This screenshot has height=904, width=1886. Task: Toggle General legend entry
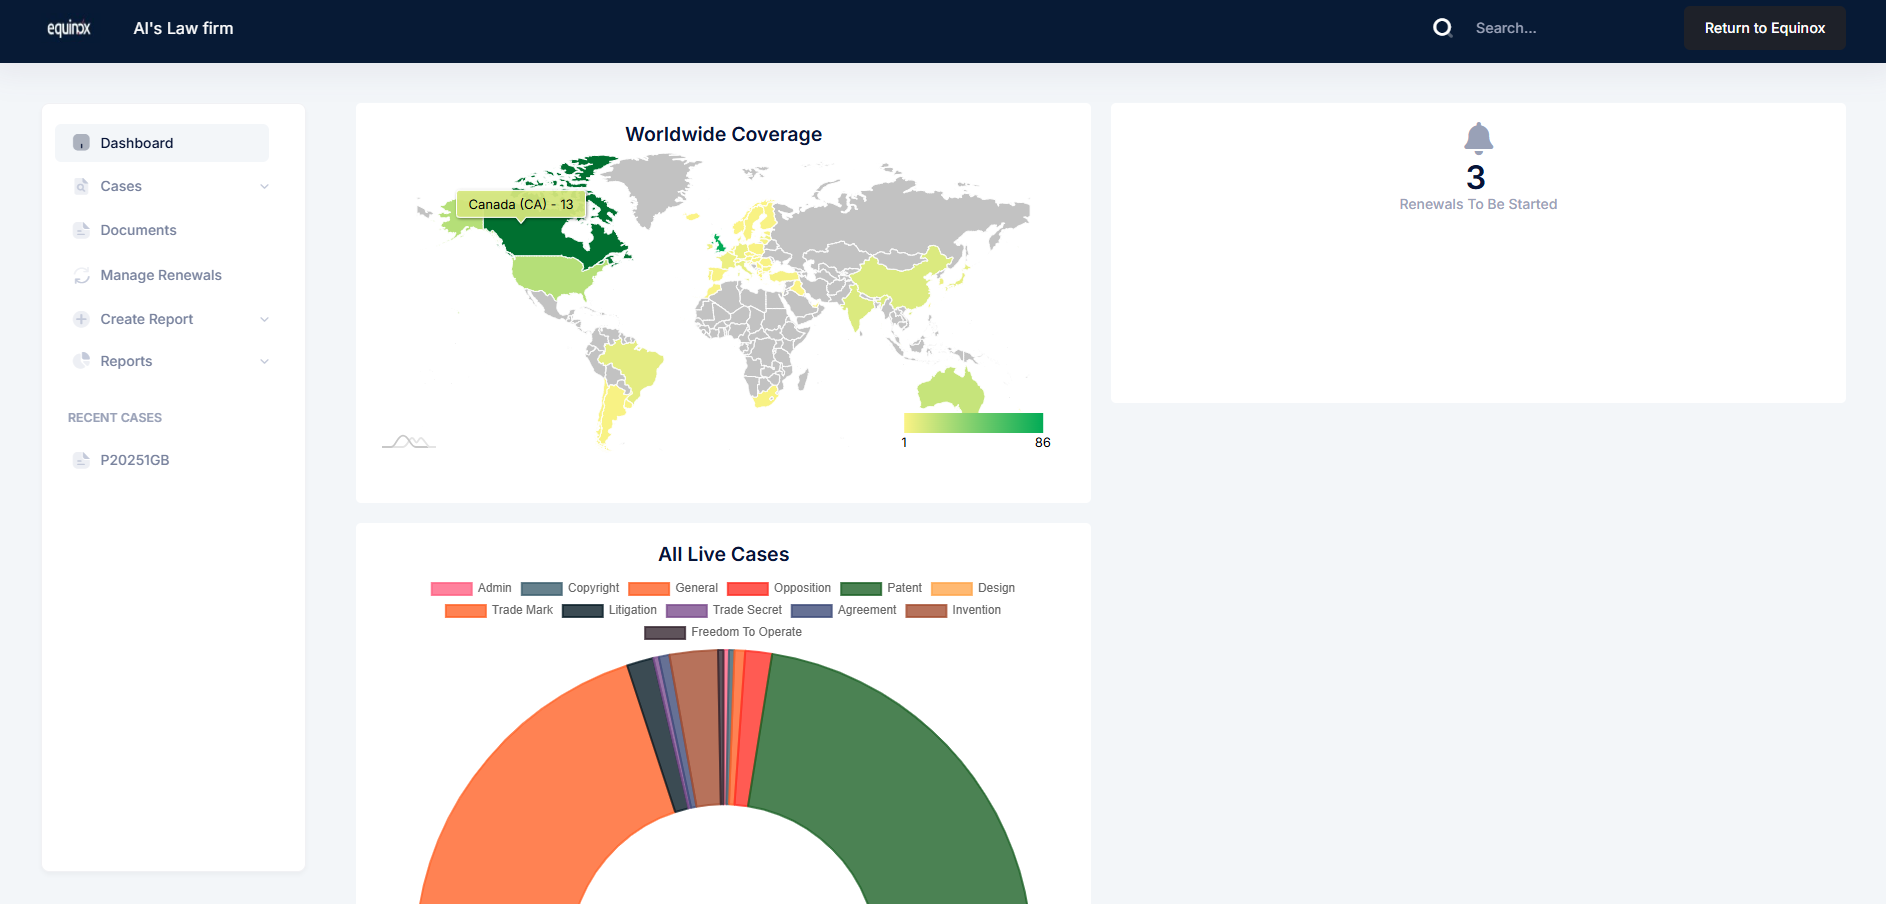[x=673, y=588]
